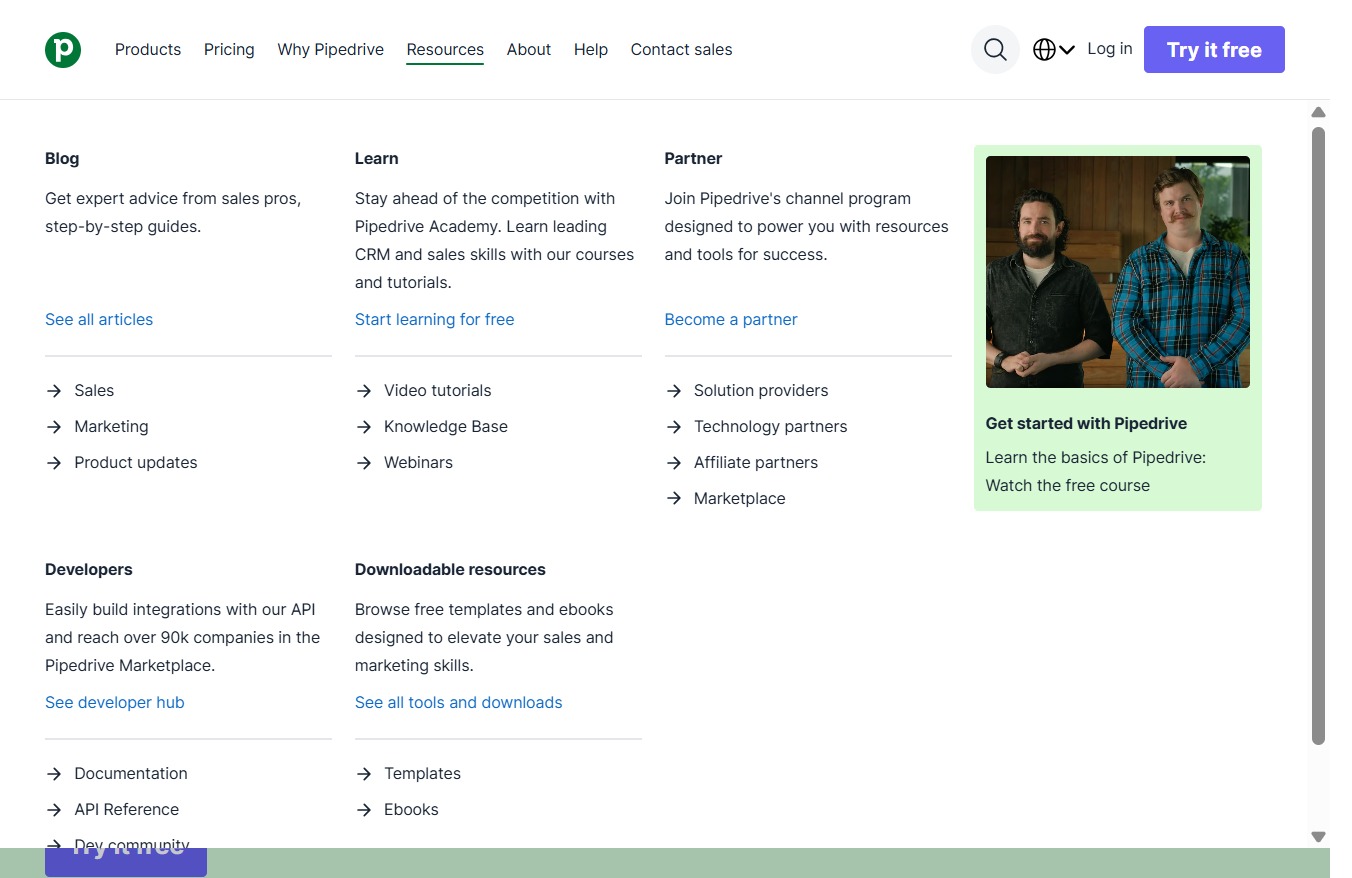
Task: Click the Developers section heading
Action: [x=89, y=570]
